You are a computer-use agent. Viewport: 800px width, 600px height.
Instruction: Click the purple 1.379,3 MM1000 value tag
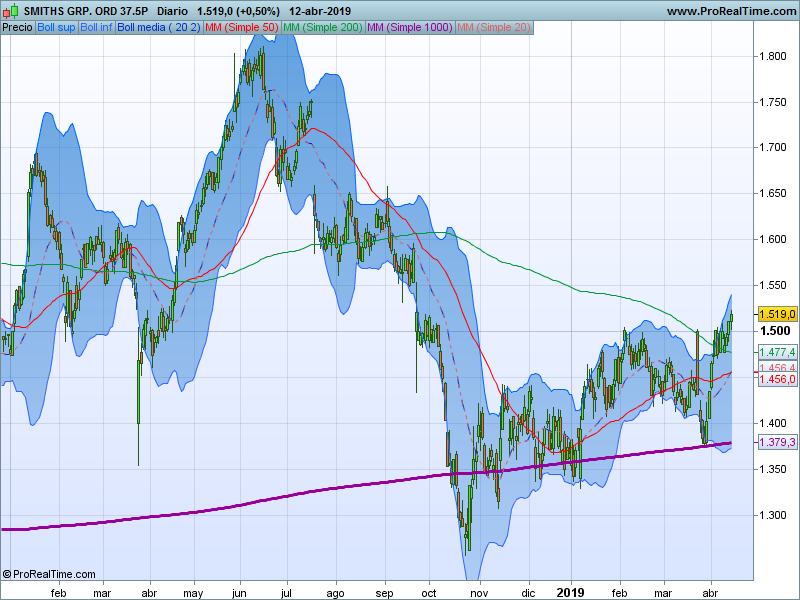coord(778,442)
